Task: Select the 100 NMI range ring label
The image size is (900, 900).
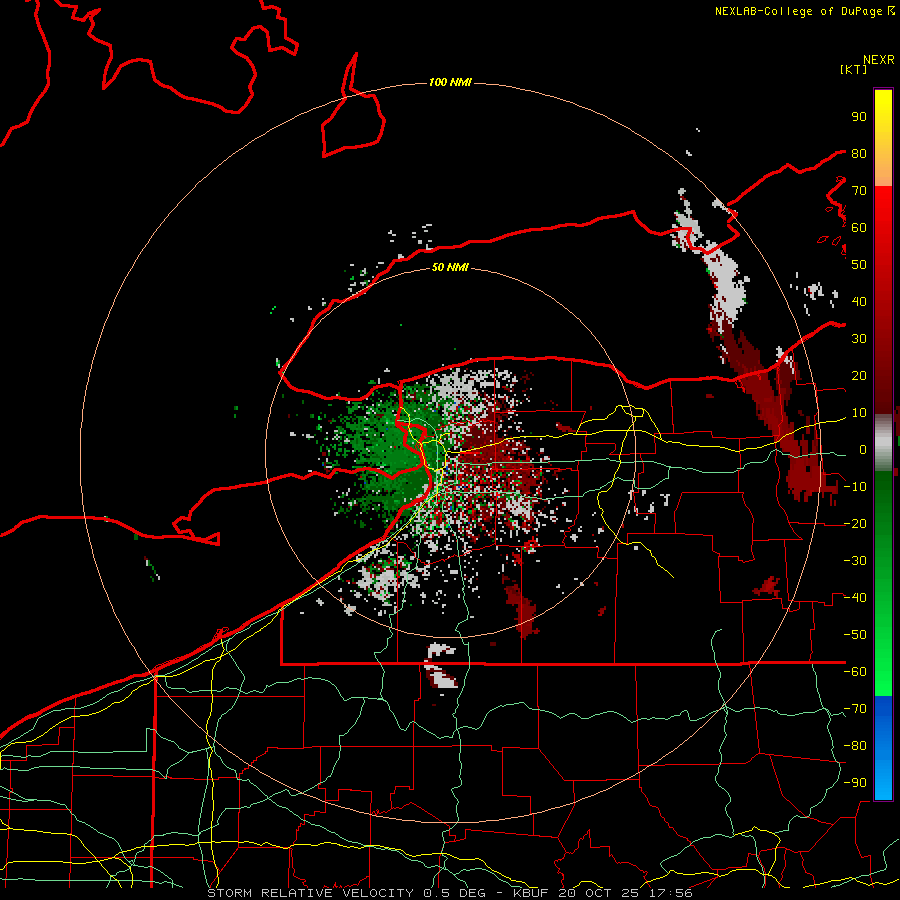Action: coord(450,82)
